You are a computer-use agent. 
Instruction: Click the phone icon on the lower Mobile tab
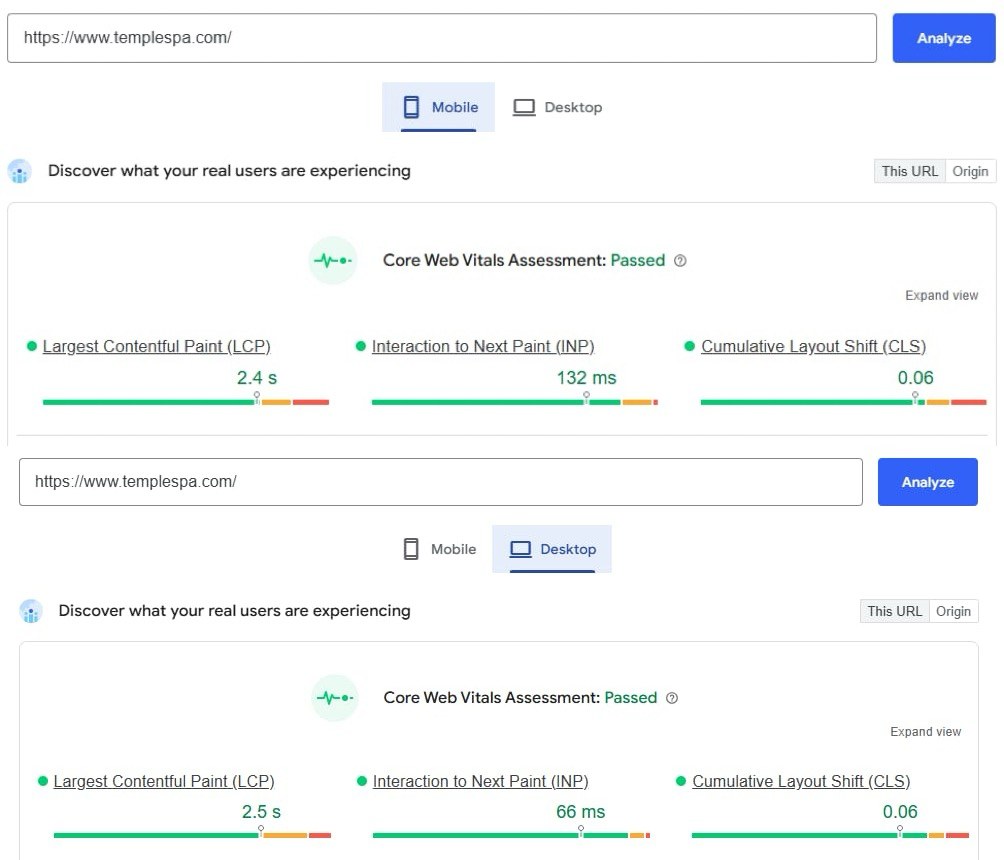[x=411, y=549]
